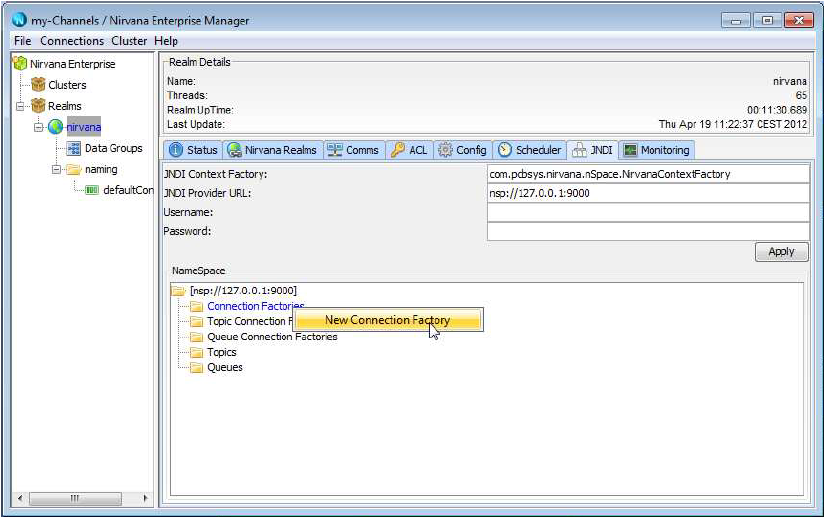Click the nsp://127.0.0.1:9000 root folder icon

pyautogui.click(x=179, y=291)
